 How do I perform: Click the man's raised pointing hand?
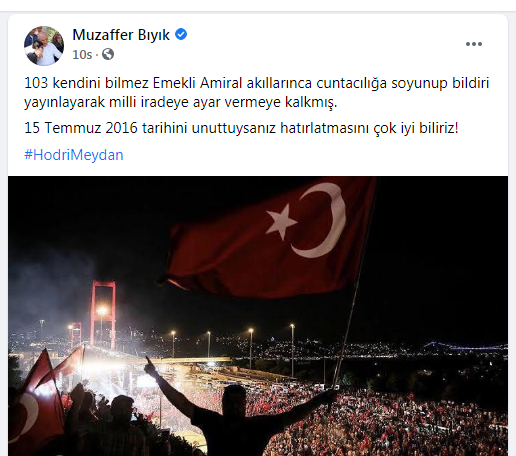point(151,366)
